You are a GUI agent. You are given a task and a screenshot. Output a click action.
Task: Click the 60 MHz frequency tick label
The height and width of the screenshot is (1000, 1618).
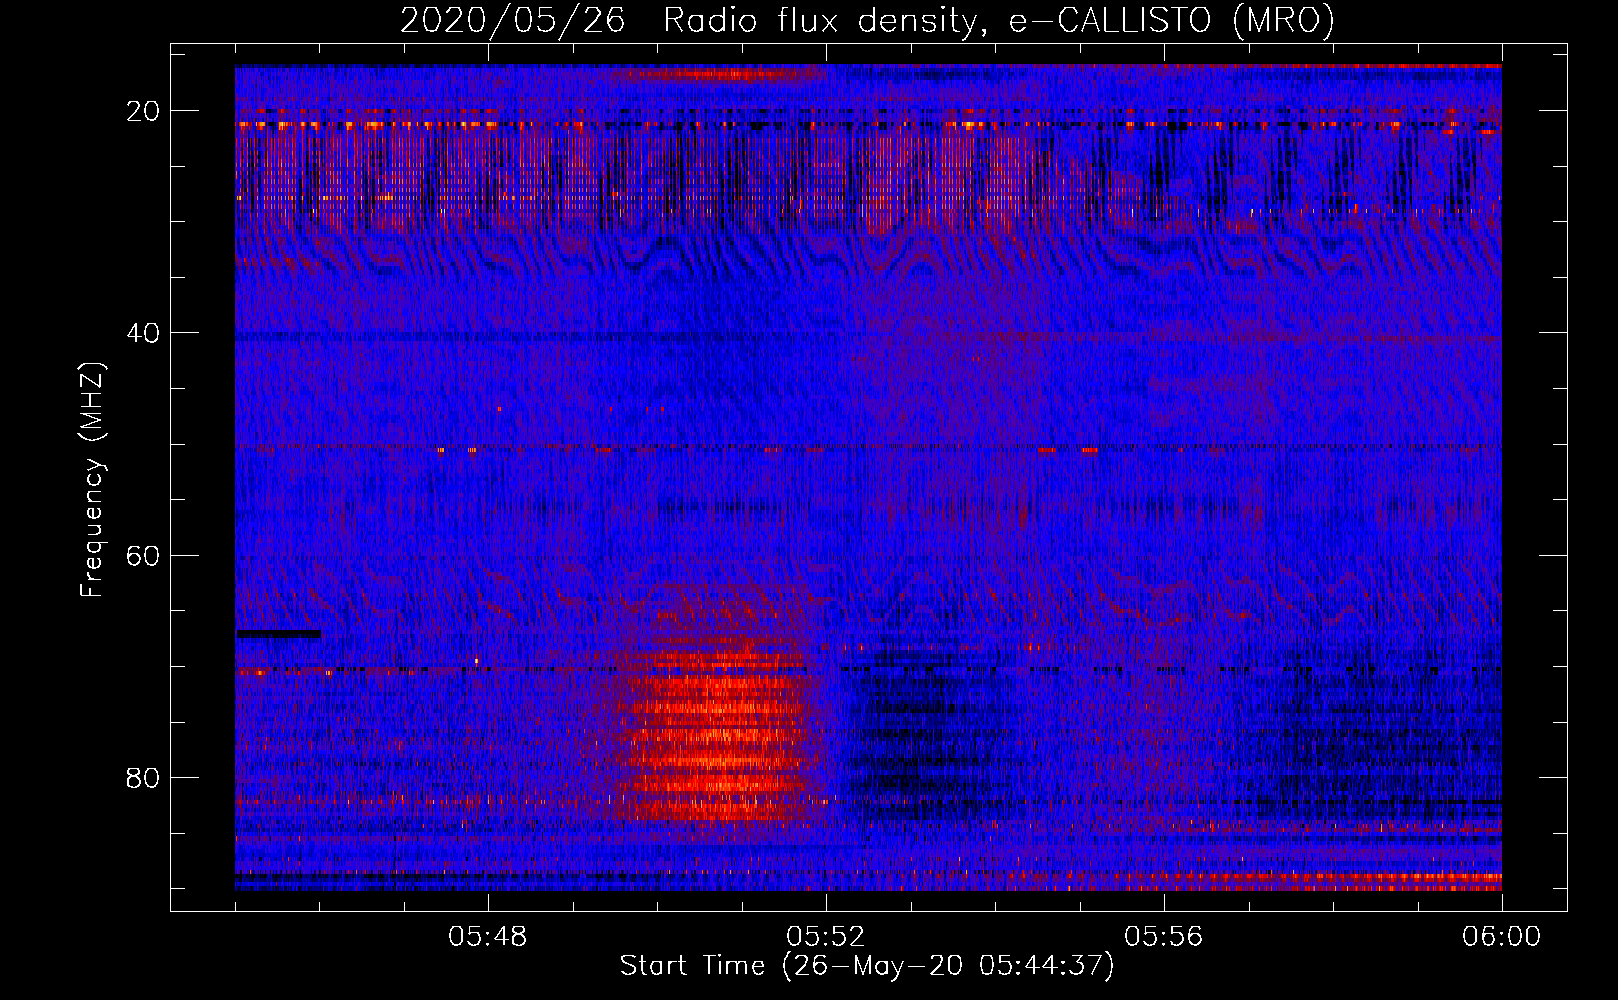(144, 555)
